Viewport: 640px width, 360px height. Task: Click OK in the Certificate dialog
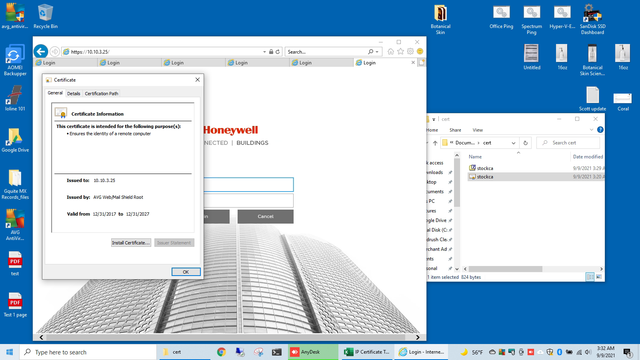click(186, 272)
